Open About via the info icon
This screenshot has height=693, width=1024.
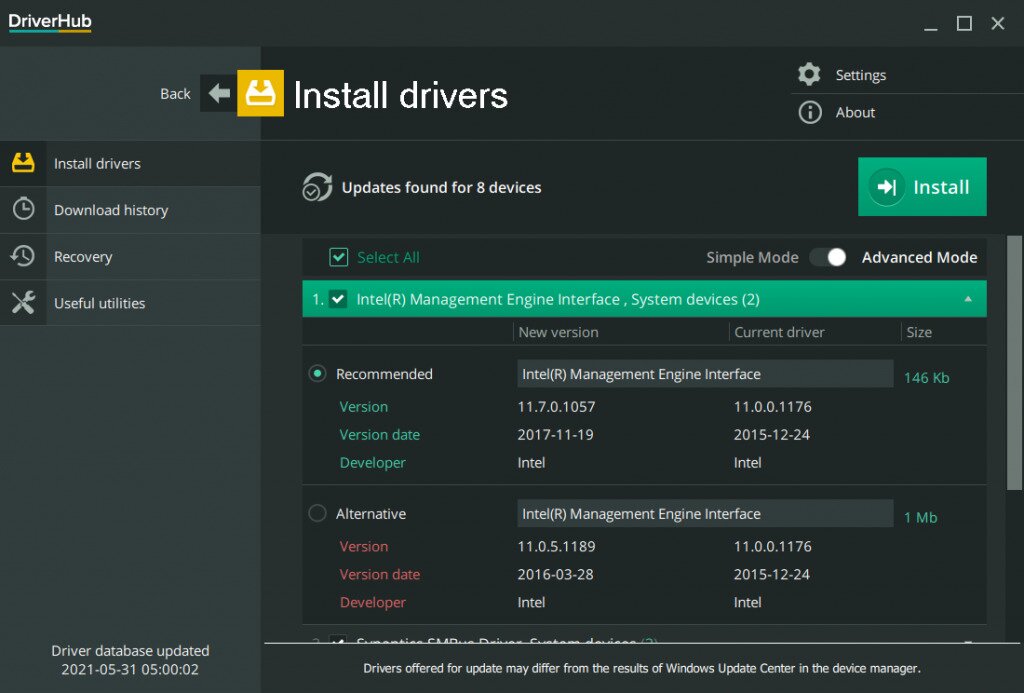tap(810, 112)
